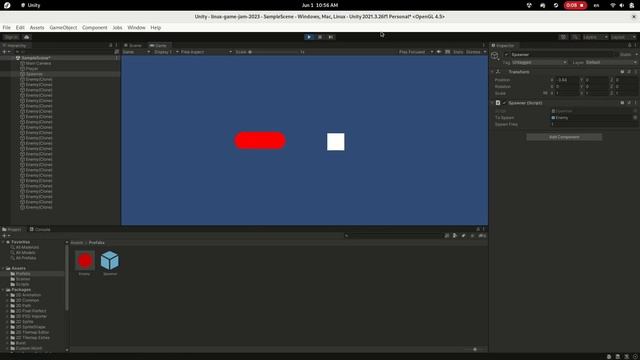Click the GameObject cube icon in Inspector
Image resolution: width=640 pixels, height=360 pixels.
(x=495, y=56)
